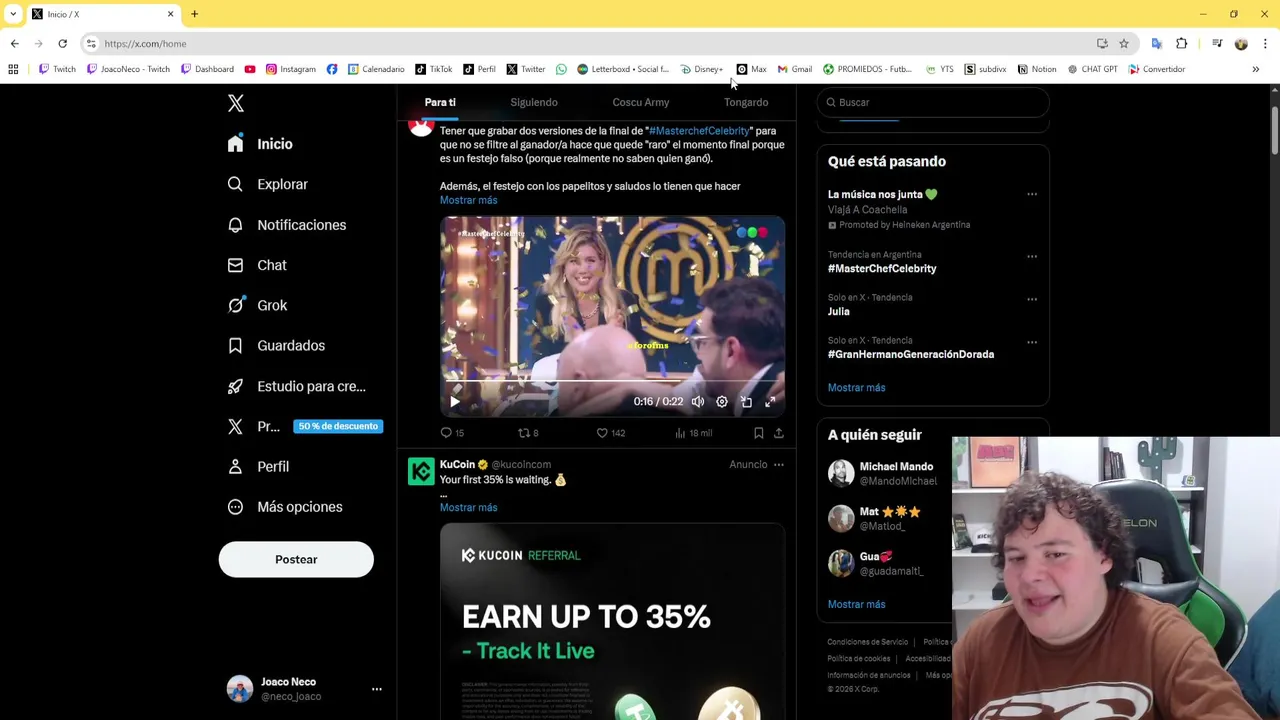Open options for #GranHermanoGeneraciónDorada trend
The image size is (1280, 720).
point(1032,342)
